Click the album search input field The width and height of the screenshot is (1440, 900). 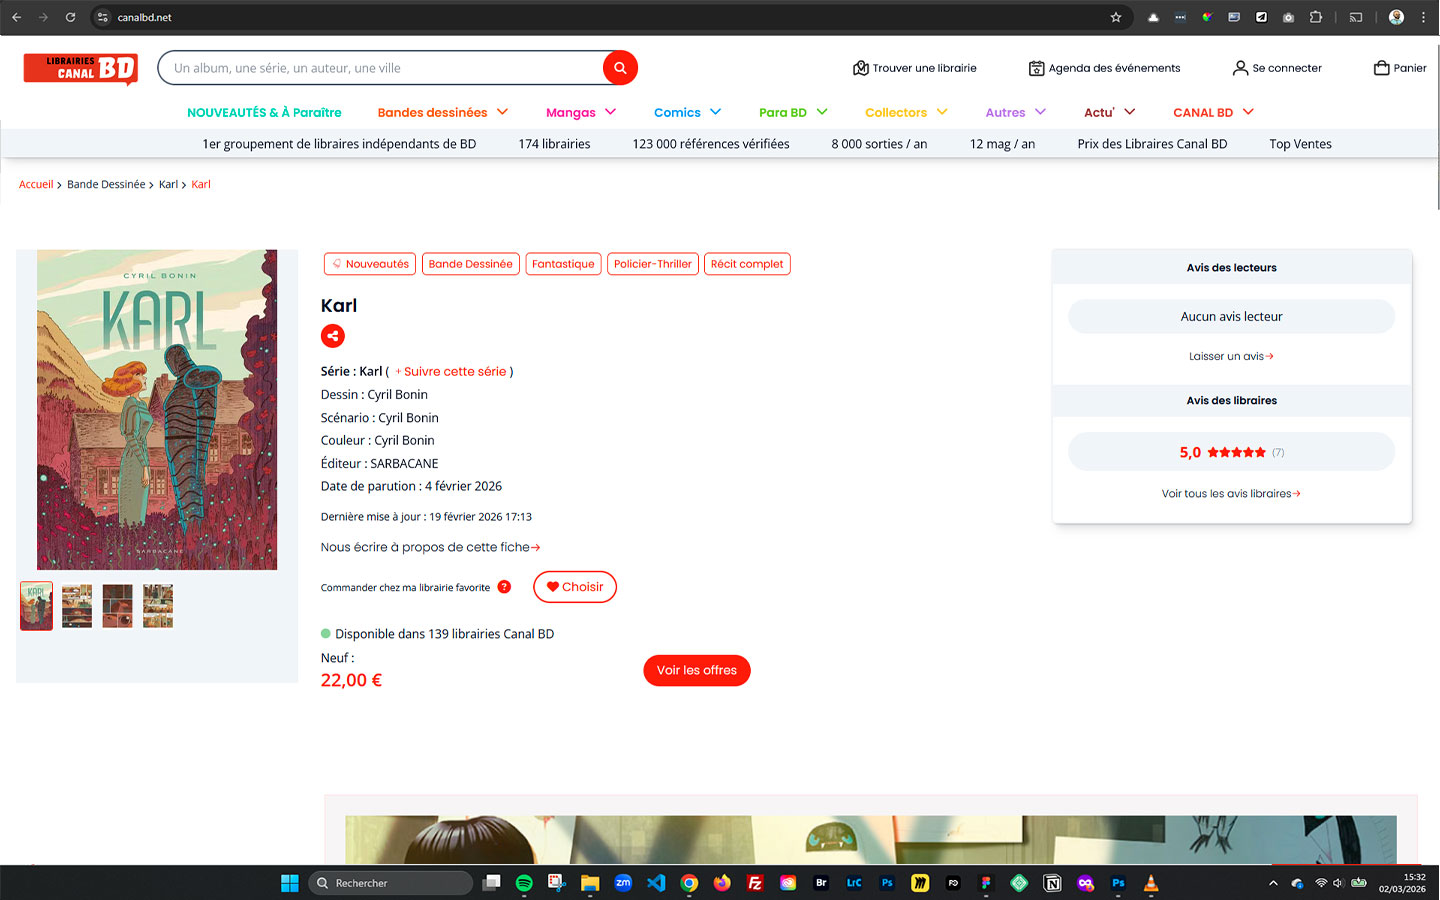pos(380,68)
